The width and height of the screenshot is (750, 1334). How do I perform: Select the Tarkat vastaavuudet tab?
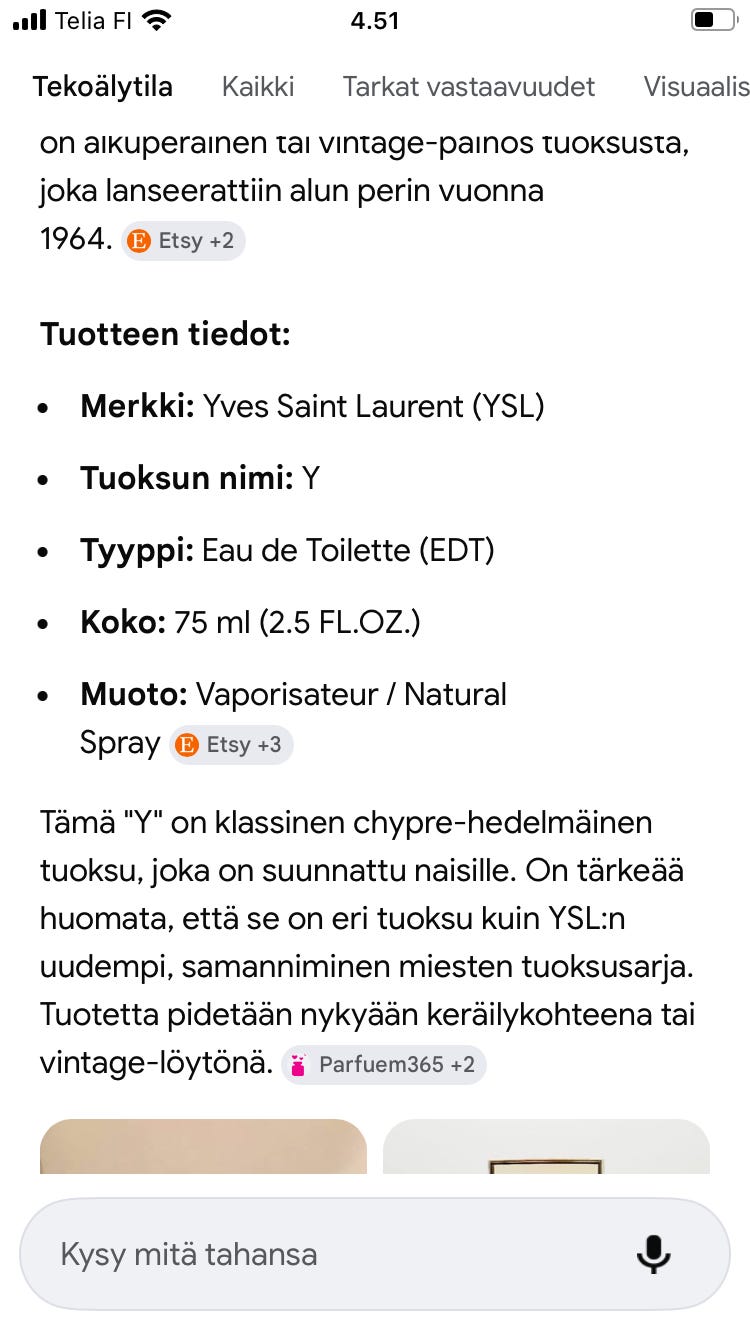point(469,87)
